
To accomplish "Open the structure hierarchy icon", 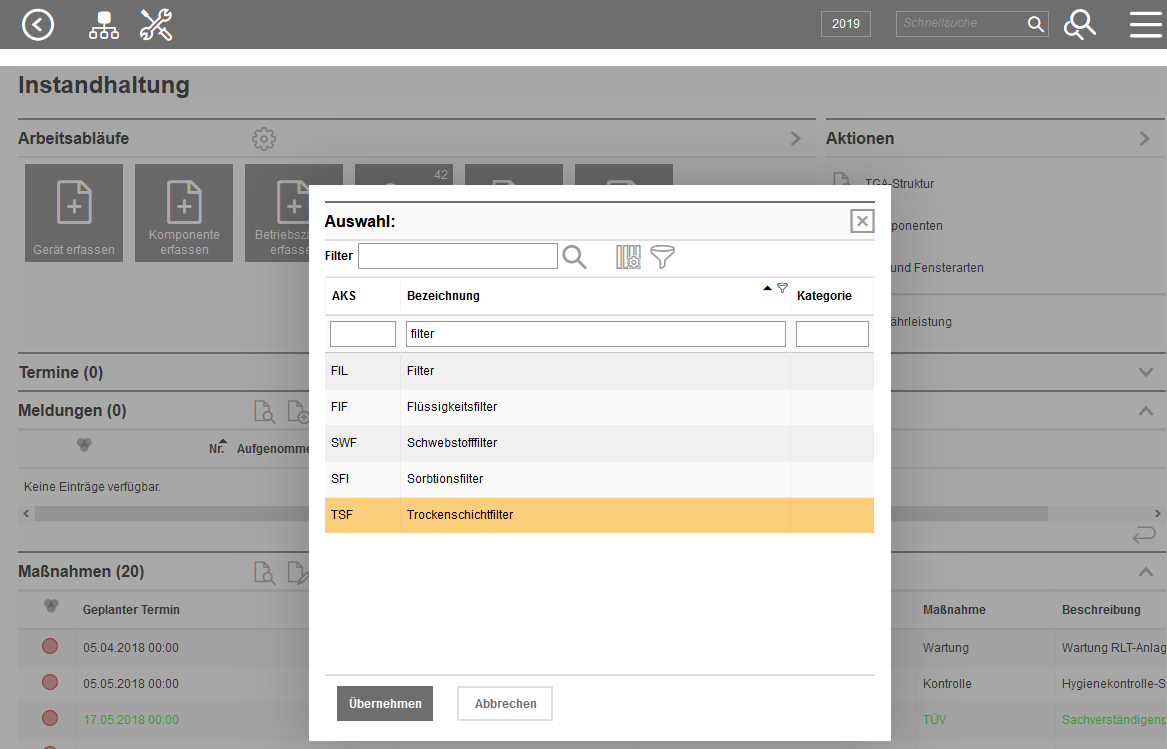I will pos(103,25).
